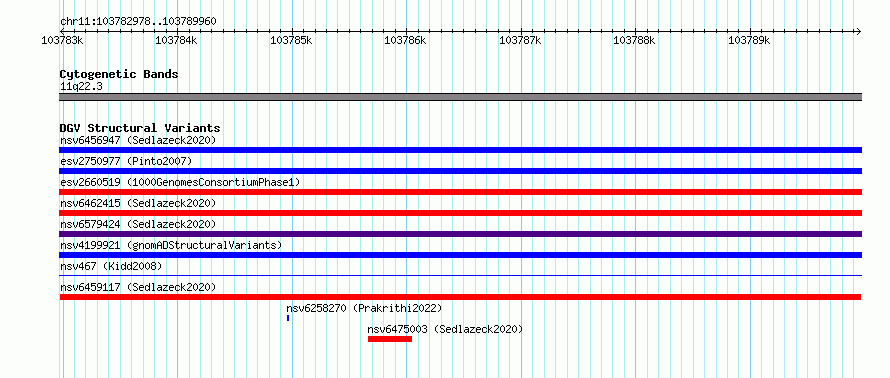Click esv2660519 (1000GenomesConsortiumPhase1) label
This screenshot has width=890, height=378.
click(180, 182)
